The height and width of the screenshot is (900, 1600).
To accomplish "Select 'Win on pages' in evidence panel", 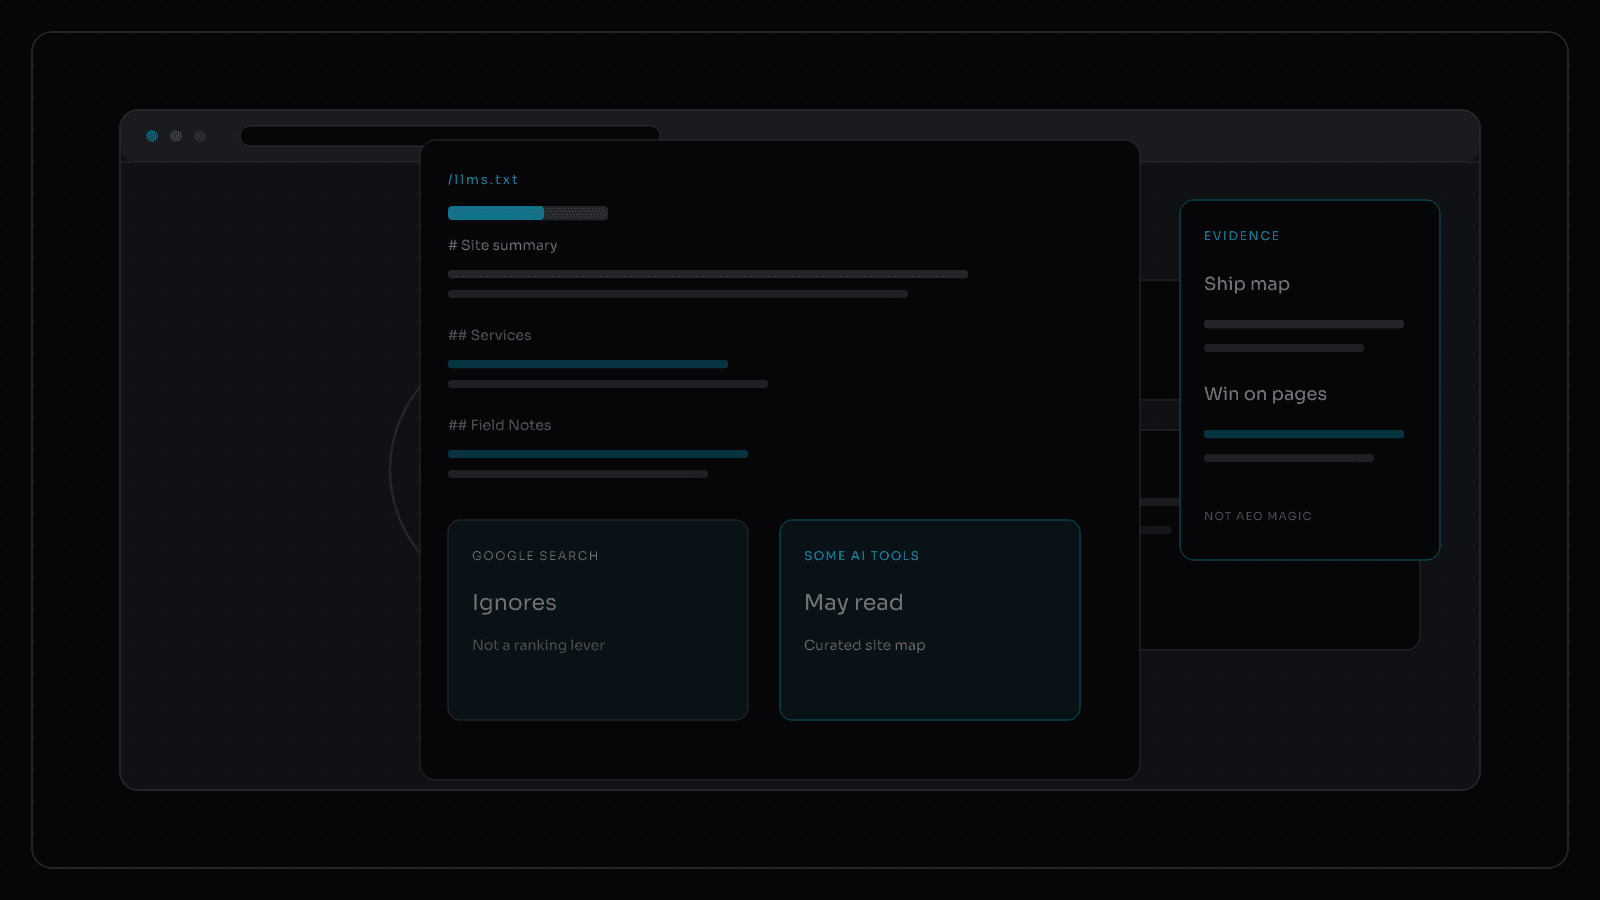I will click(1265, 394).
